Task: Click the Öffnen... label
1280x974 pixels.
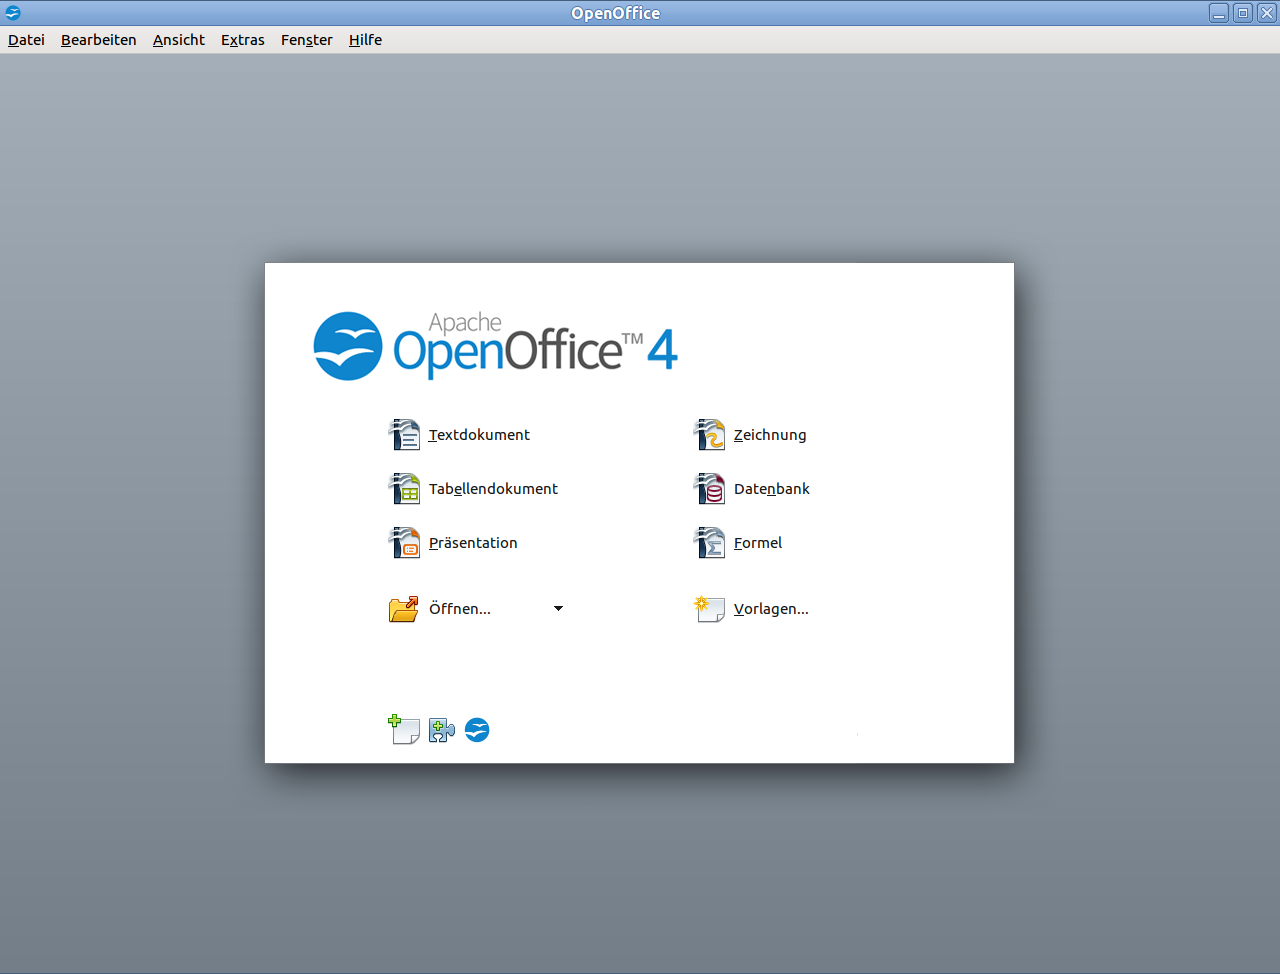Action: click(x=460, y=609)
